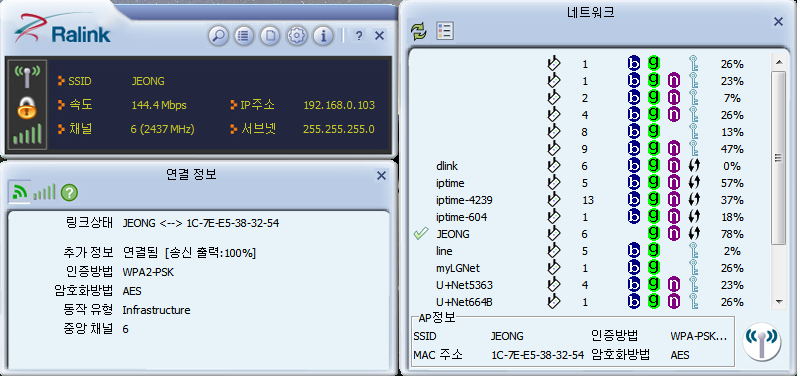Image resolution: width=797 pixels, height=376 pixels.
Task: Click the signal strength bars in status panel
Action: 27,135
